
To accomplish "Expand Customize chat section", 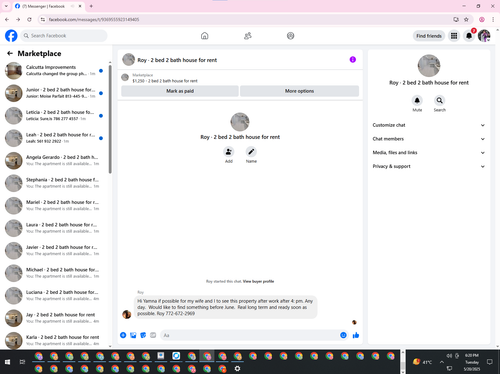I will pos(429,125).
